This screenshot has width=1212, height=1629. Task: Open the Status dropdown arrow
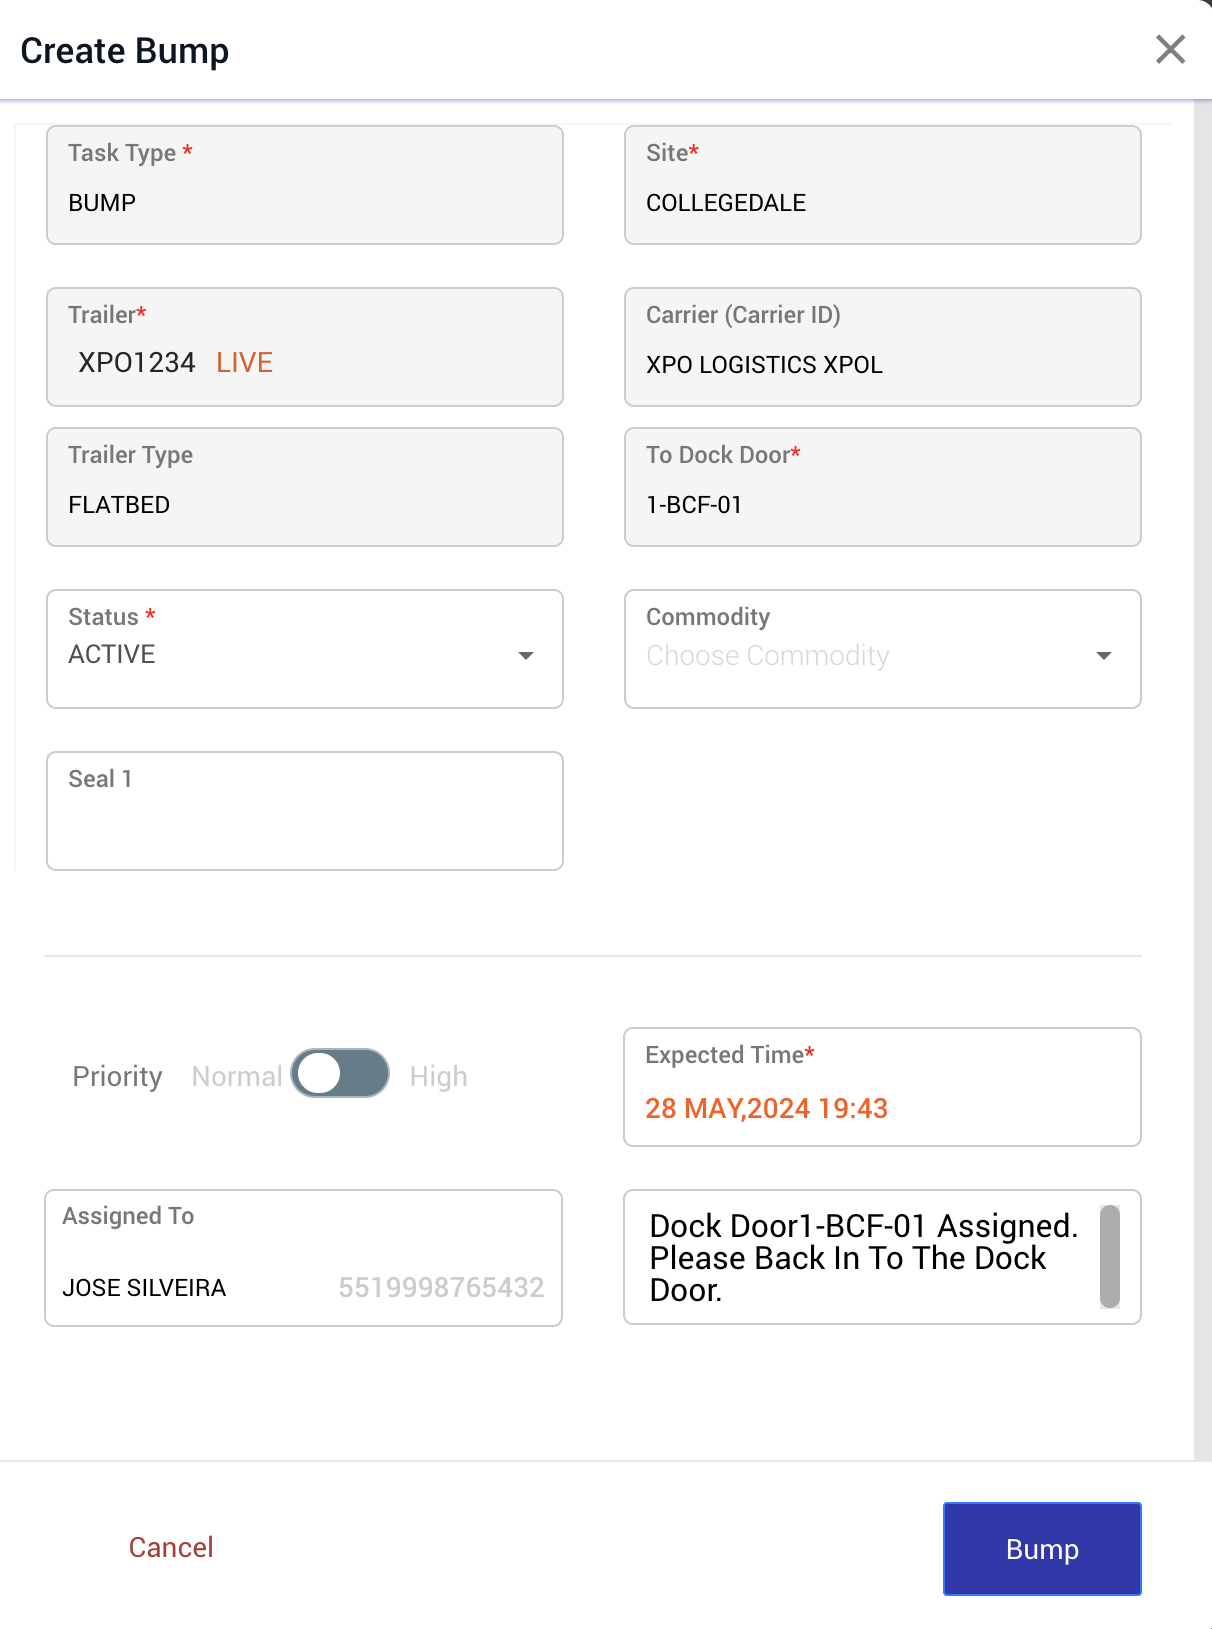tap(526, 656)
